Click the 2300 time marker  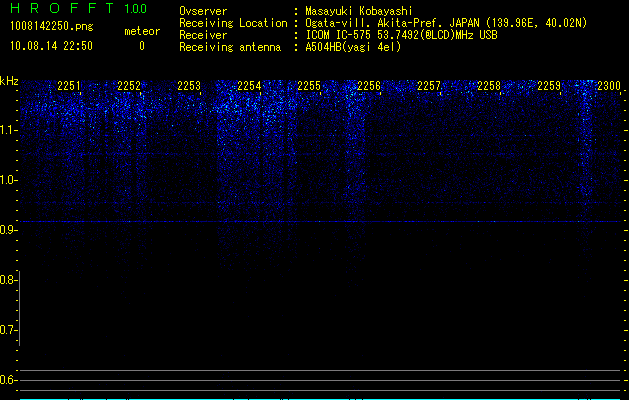[x=609, y=86]
